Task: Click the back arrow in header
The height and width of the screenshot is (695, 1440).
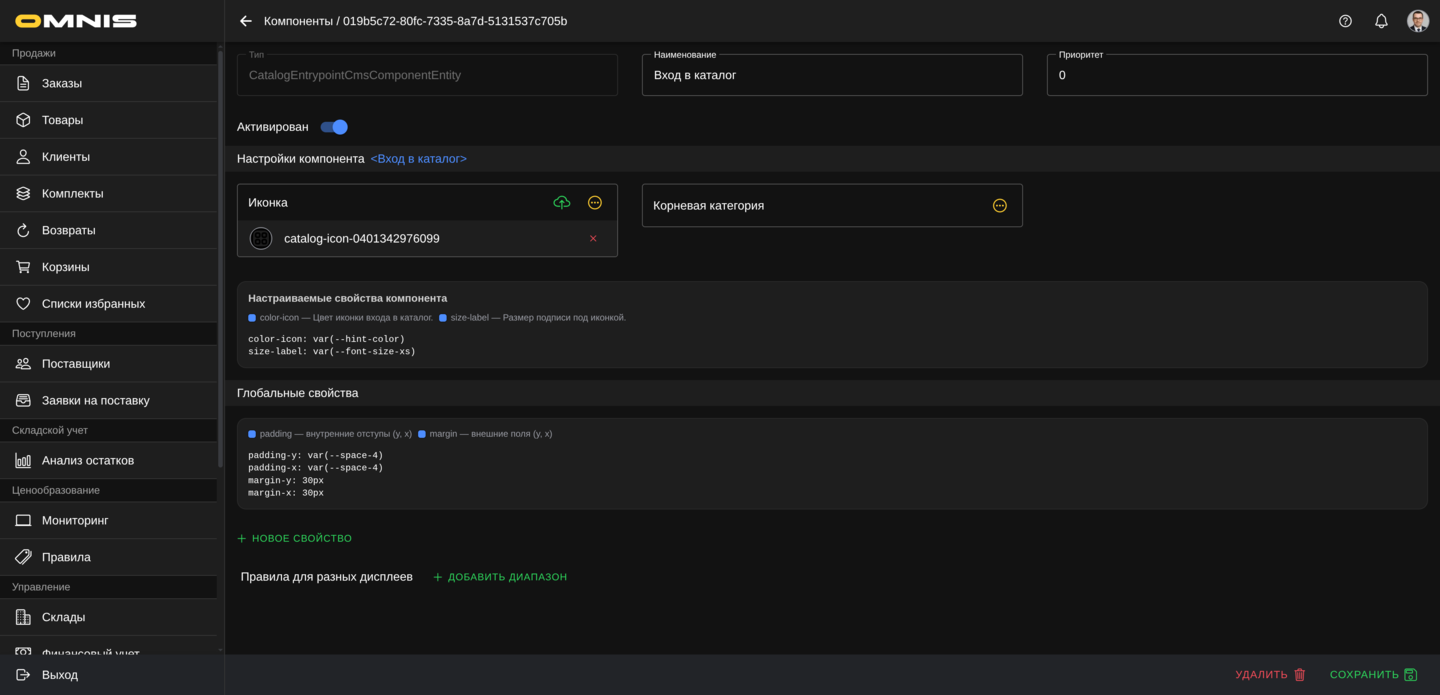Action: coord(246,21)
